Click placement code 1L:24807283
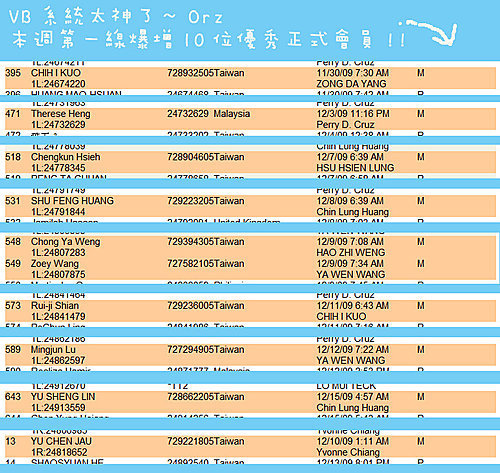500x473 pixels. pos(58,252)
